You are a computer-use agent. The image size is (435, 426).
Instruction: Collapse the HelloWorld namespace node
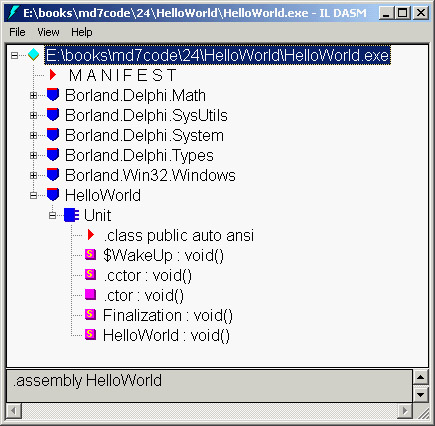33,195
